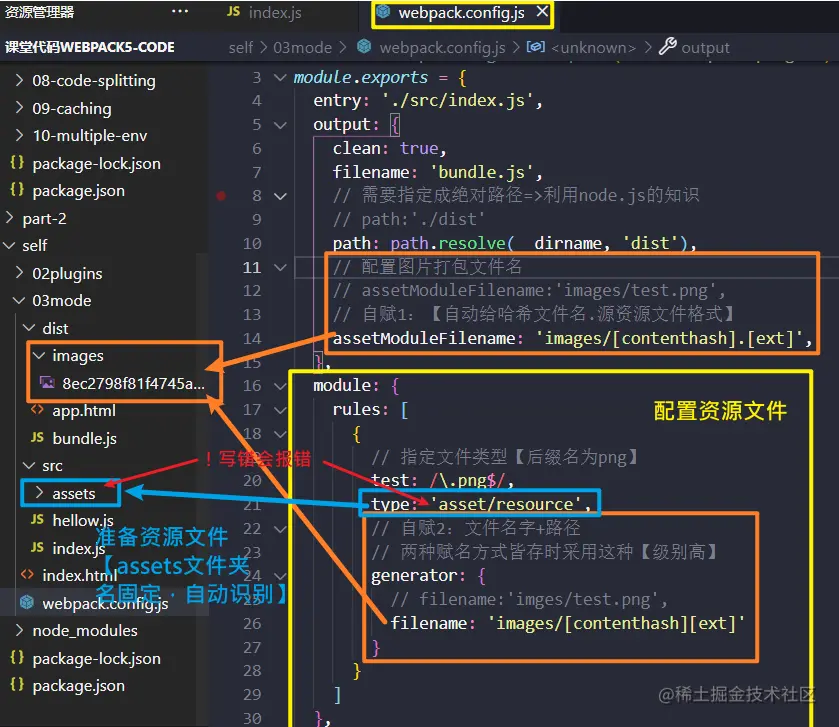Viewport: 839px width, 727px height.
Task: Open index.html in the file tree
Action: tap(80, 576)
